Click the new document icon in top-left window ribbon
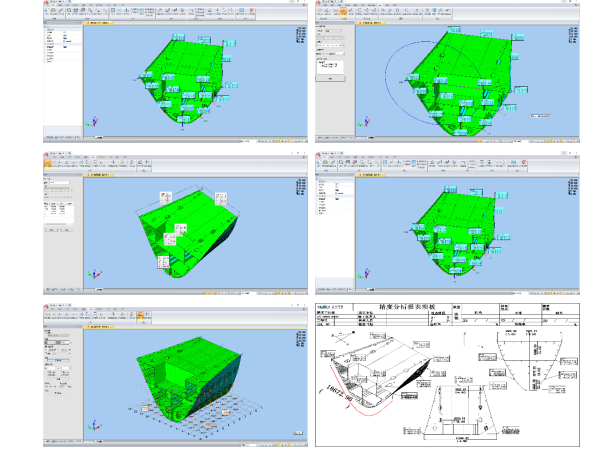The height and width of the screenshot is (459, 598). tap(47, 10)
